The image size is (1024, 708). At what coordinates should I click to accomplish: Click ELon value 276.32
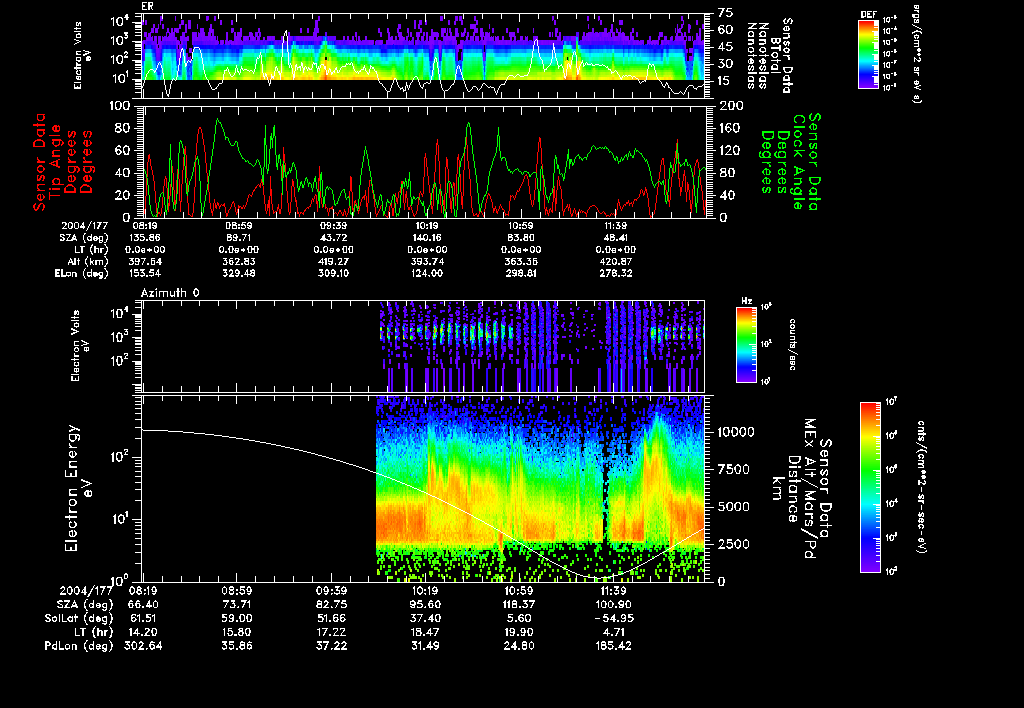[615, 273]
